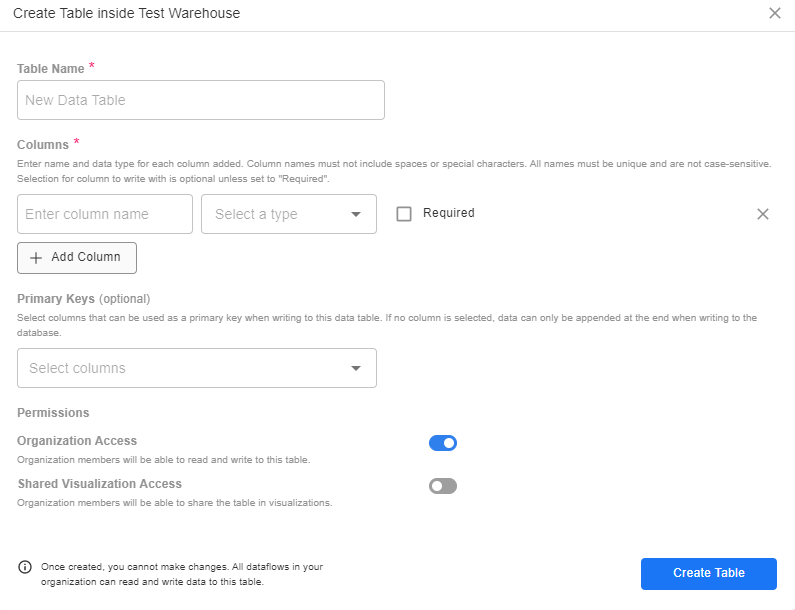Click the Add Column button
Screen dimensions: 795x610
pyautogui.click(x=77, y=258)
